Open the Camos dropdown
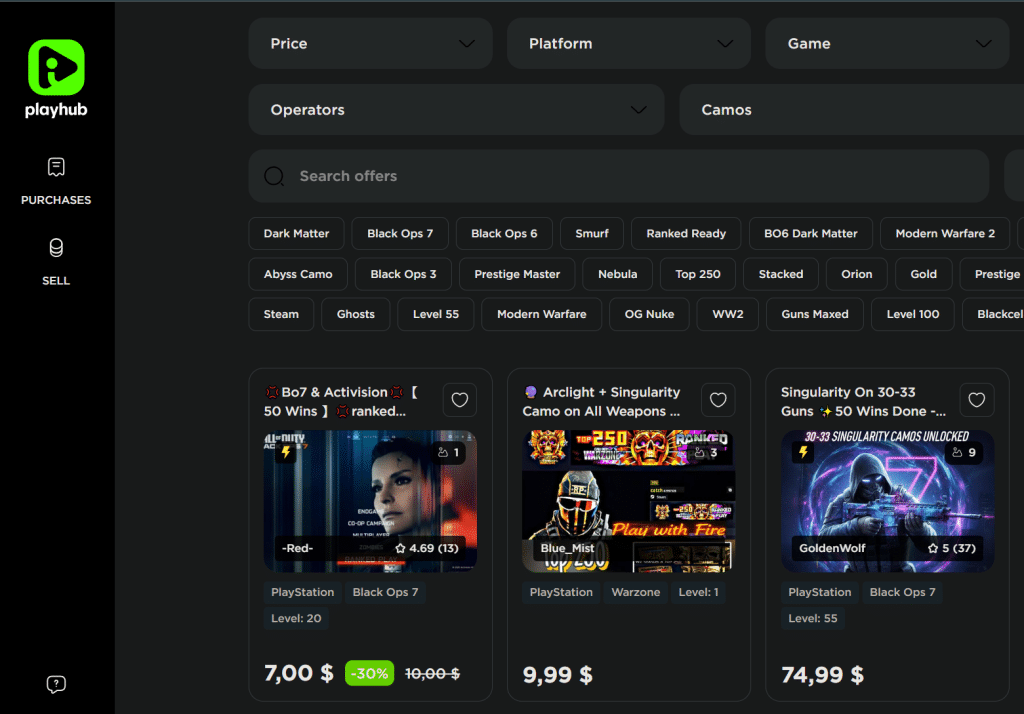 [x=852, y=110]
